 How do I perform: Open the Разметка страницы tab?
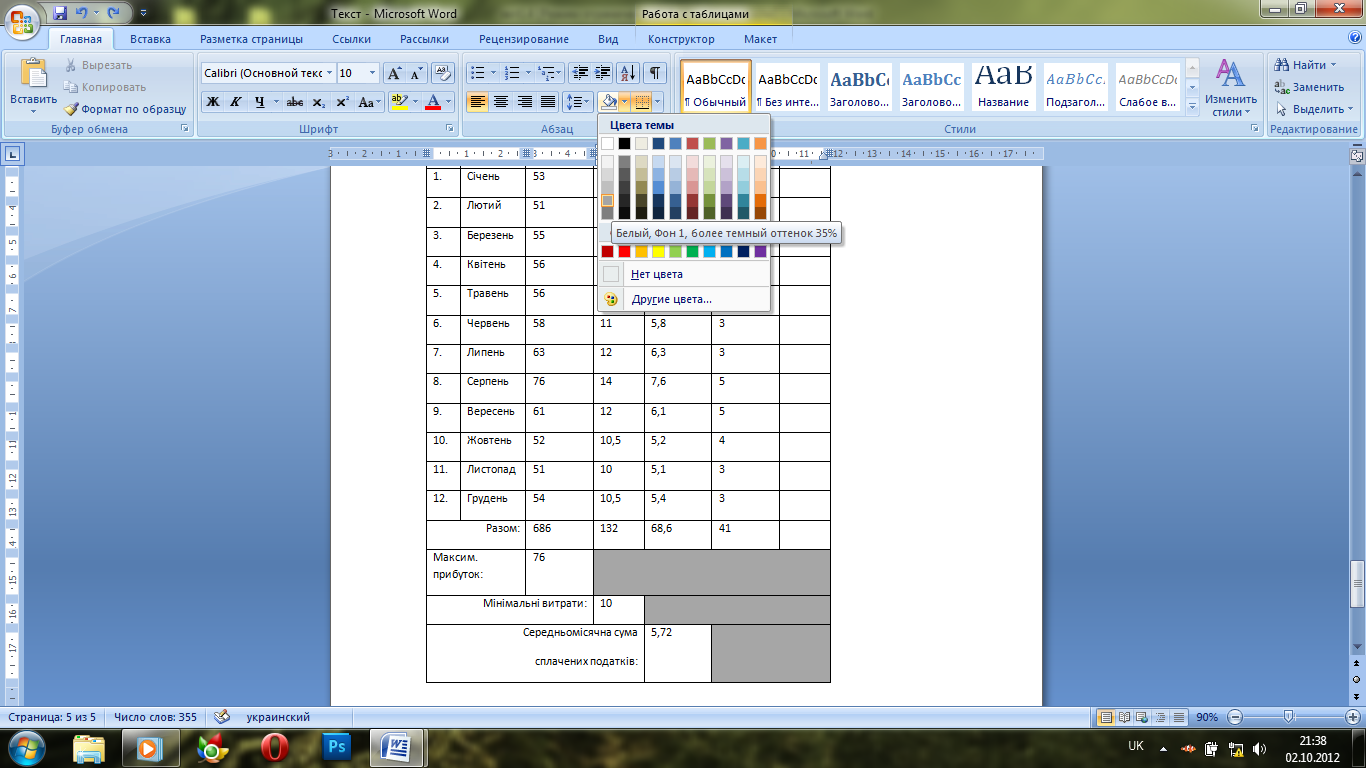click(x=251, y=39)
